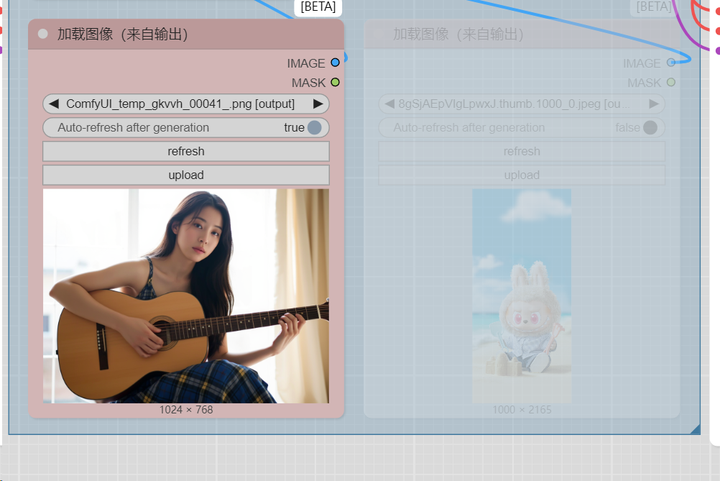Click previous arrow beside ComfyUI_temp_gkvvh_00041_.png
Viewport: 720px width, 481px height.
click(54, 104)
